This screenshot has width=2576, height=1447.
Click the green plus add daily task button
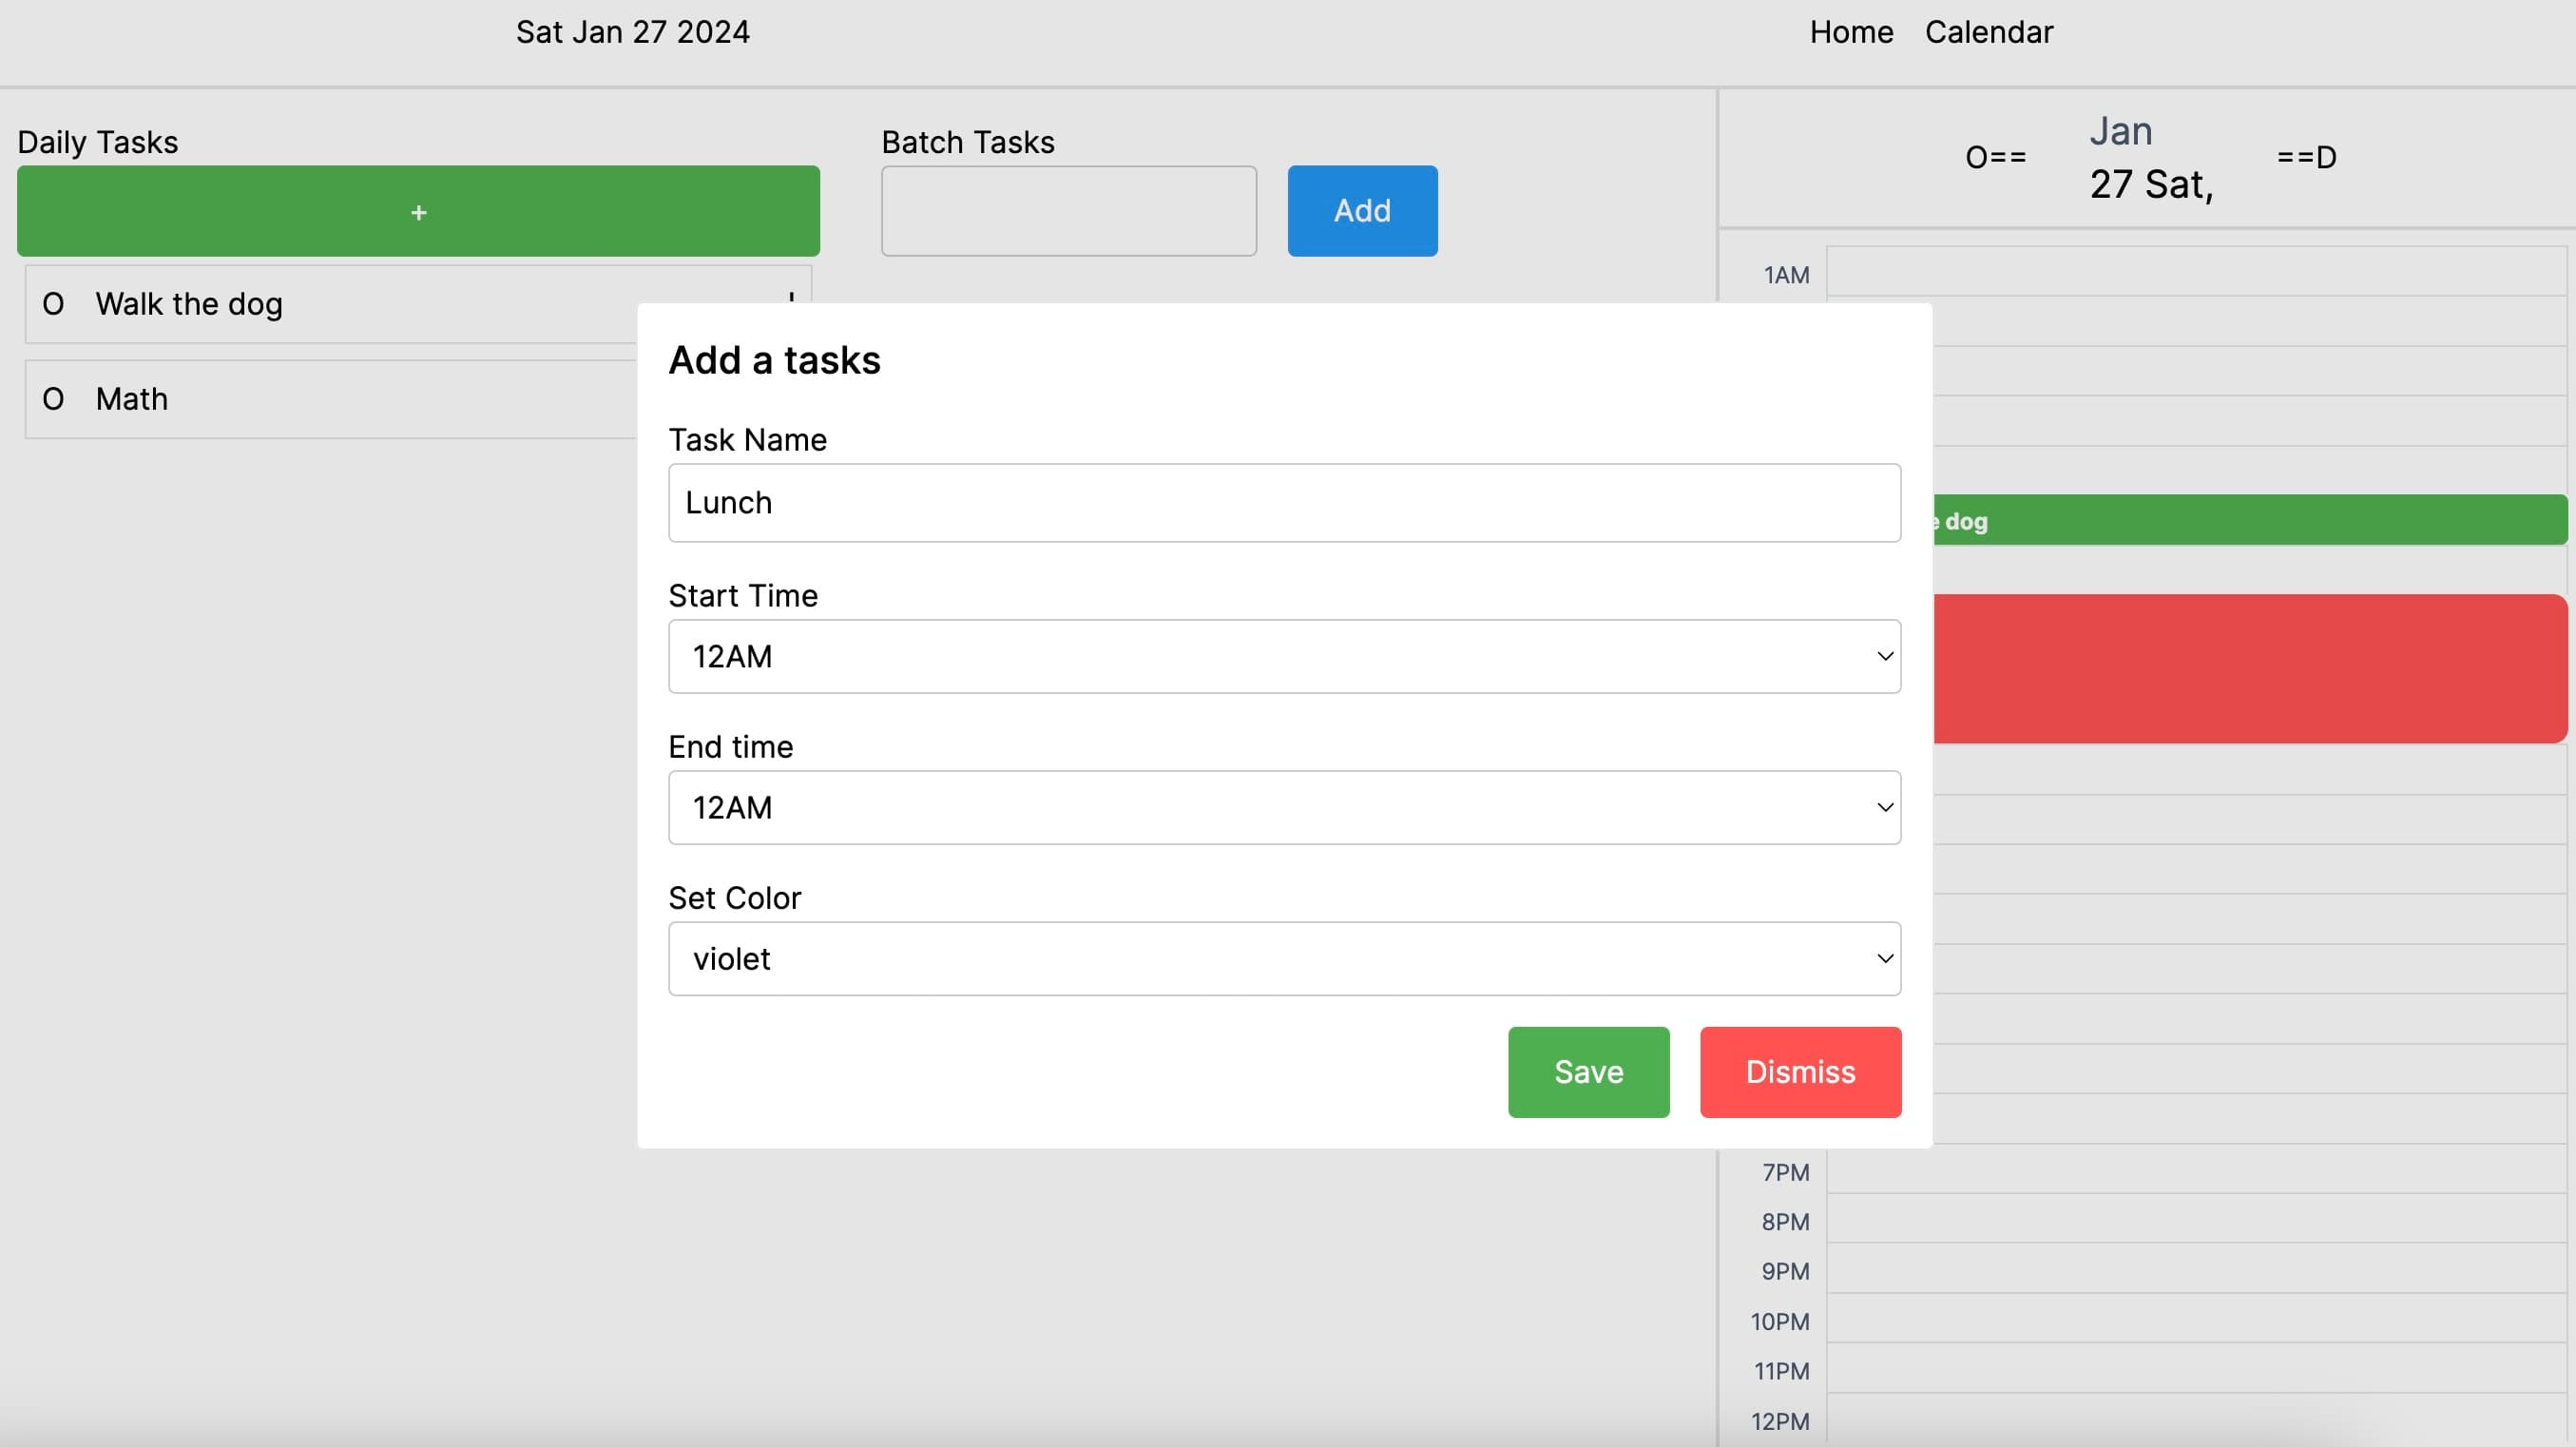(x=418, y=211)
